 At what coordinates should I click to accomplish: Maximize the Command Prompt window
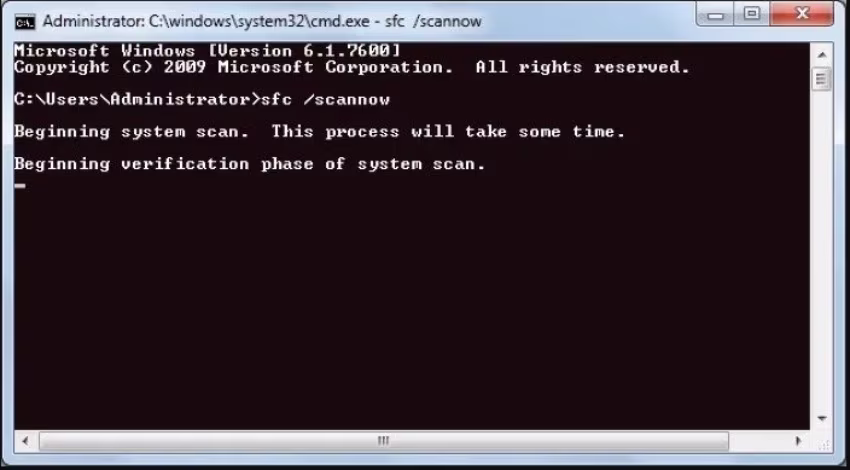(752, 14)
